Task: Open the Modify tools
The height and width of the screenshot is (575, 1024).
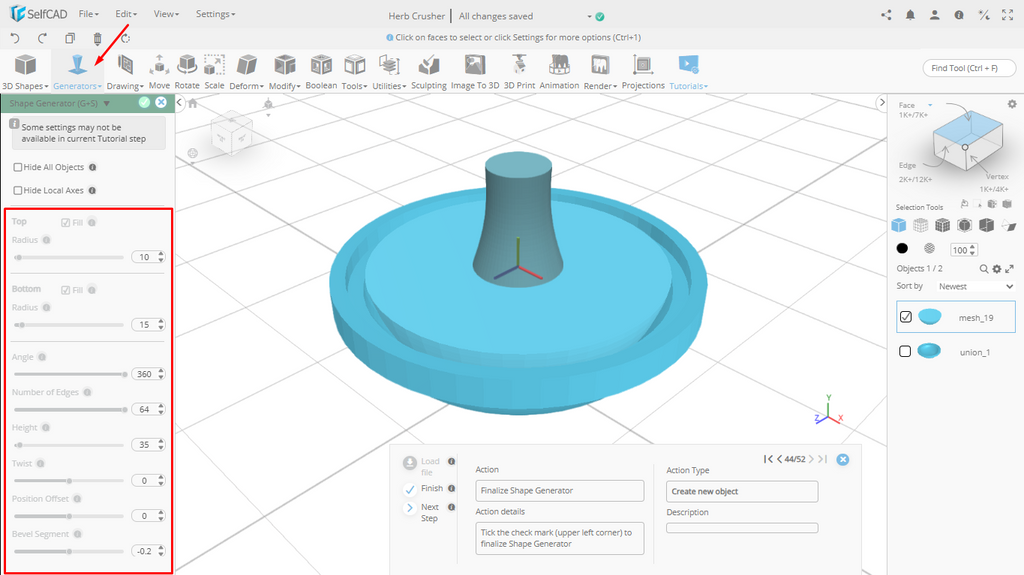Action: [284, 72]
